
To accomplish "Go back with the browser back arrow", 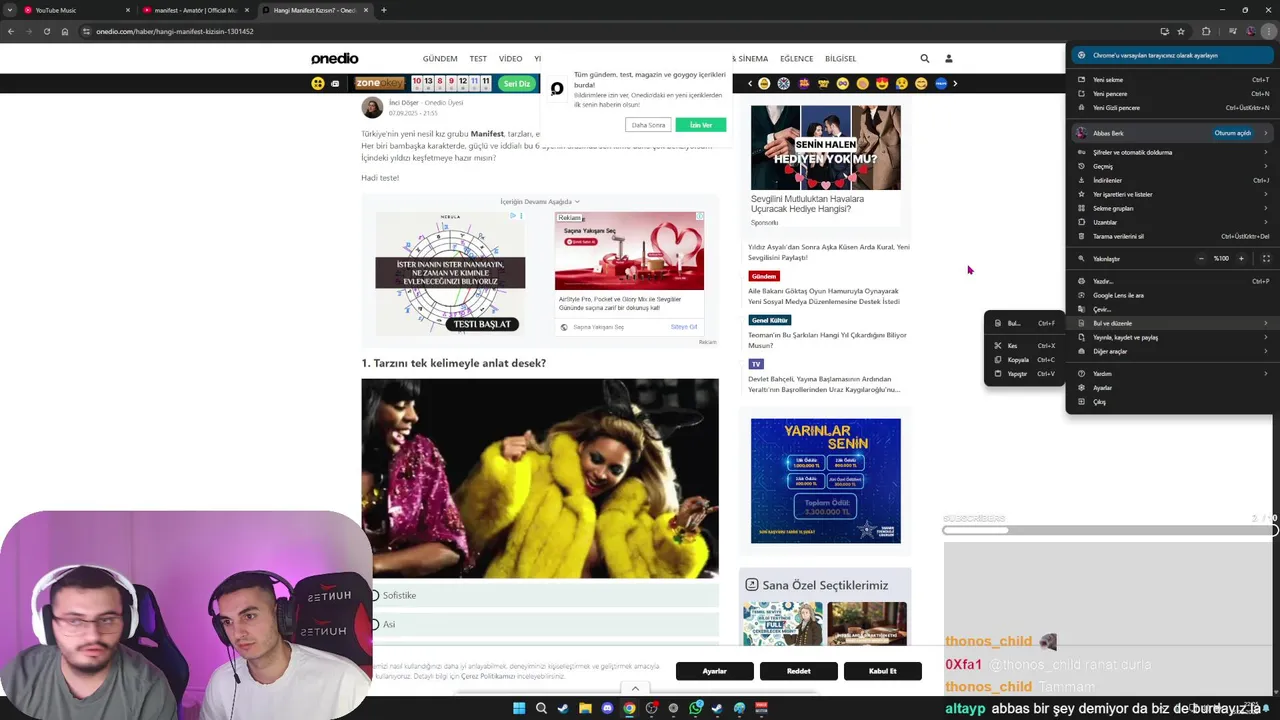I will pyautogui.click(x=11, y=31).
